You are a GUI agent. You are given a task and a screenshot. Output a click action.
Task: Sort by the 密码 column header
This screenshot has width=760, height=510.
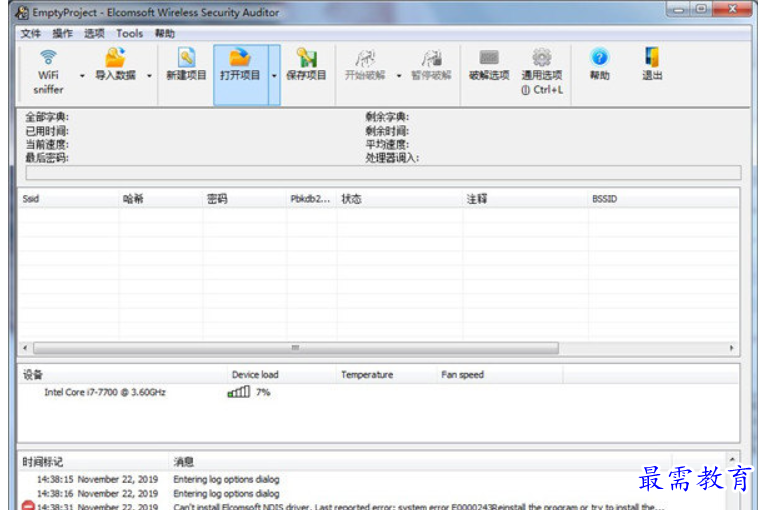coord(244,199)
